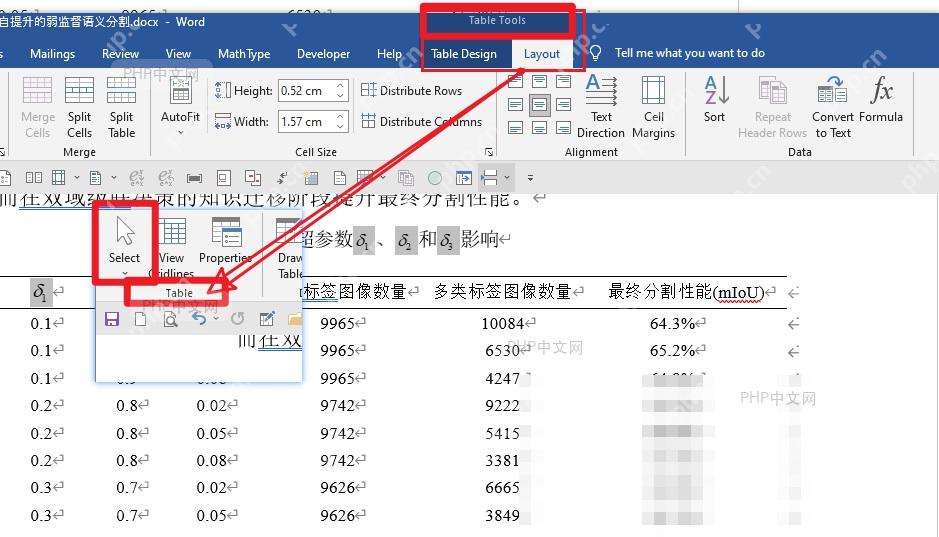Click Tell me what you want to do
Viewport: 939px width, 537px height.
690,53
